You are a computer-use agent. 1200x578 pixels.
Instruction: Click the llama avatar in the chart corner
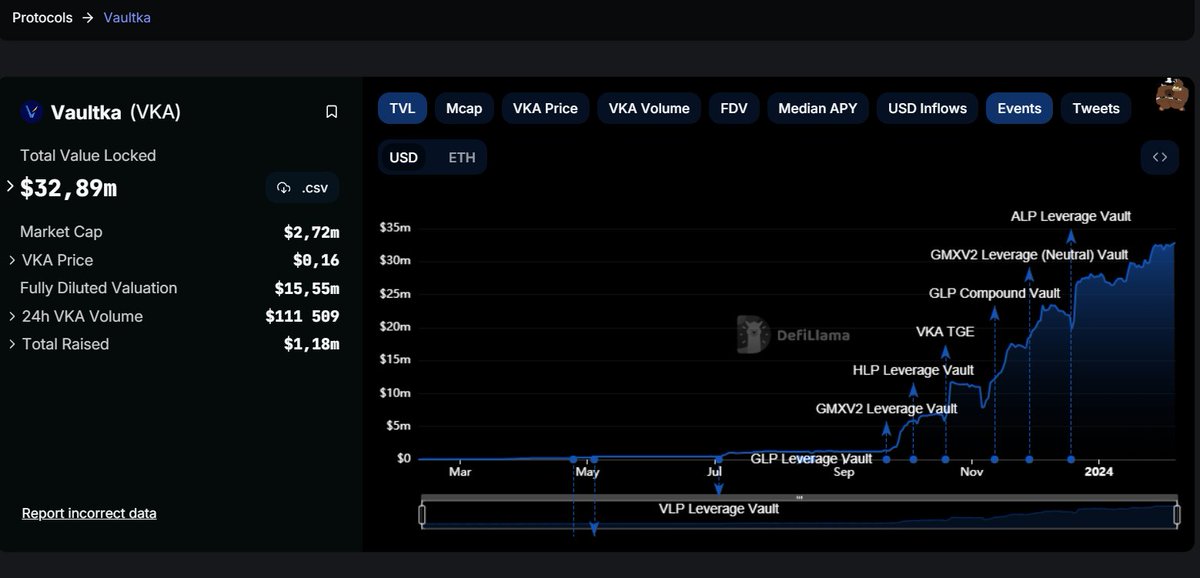click(x=1172, y=95)
